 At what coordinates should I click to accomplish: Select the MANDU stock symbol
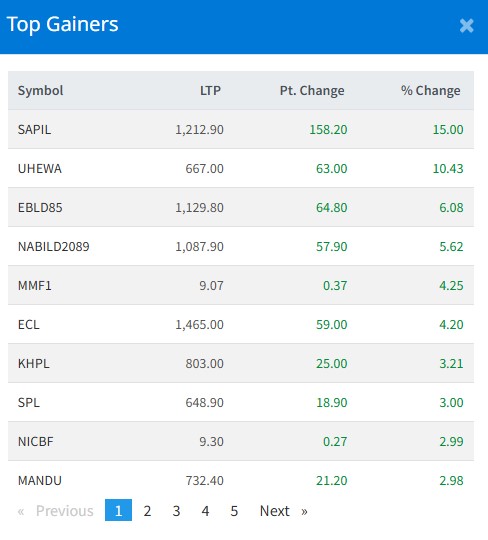pos(40,480)
